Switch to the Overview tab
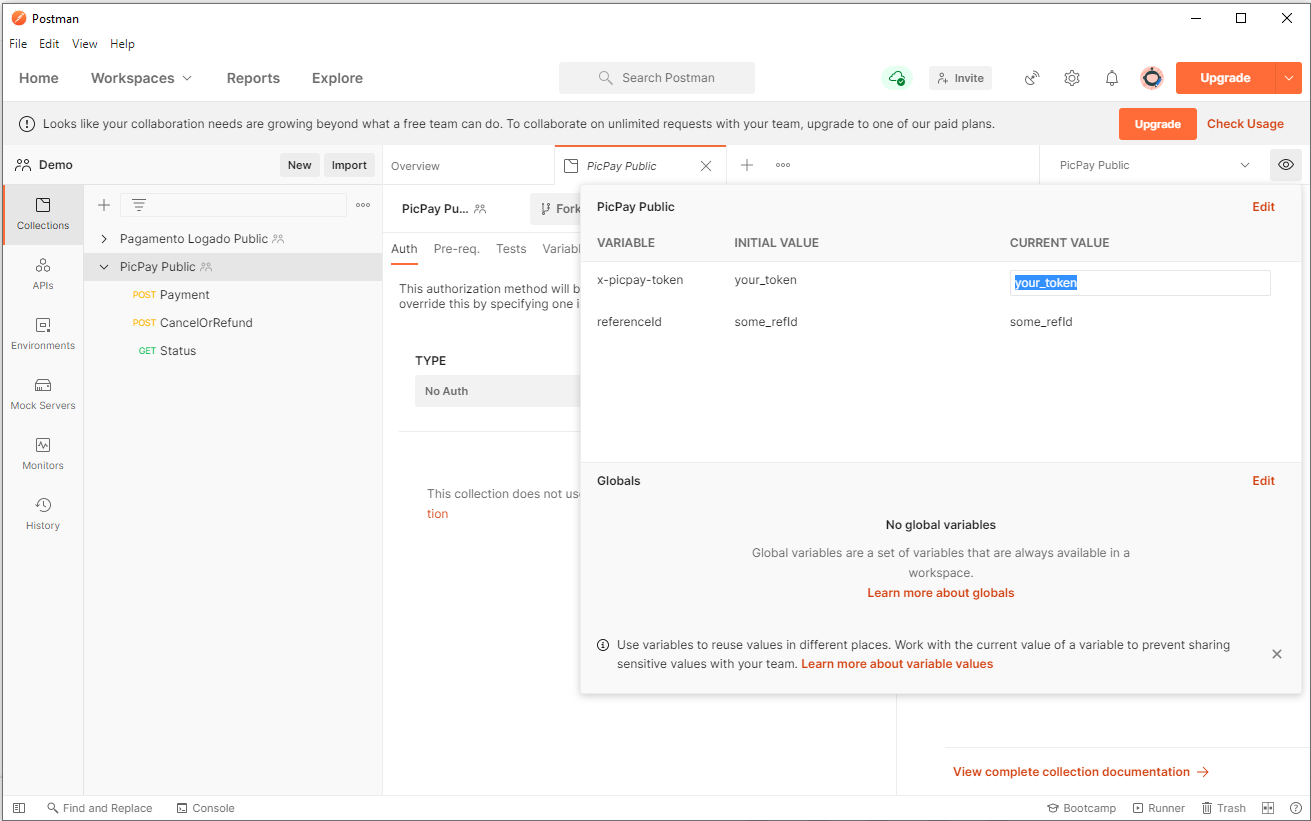Image resolution: width=1311 pixels, height=821 pixels. [415, 166]
